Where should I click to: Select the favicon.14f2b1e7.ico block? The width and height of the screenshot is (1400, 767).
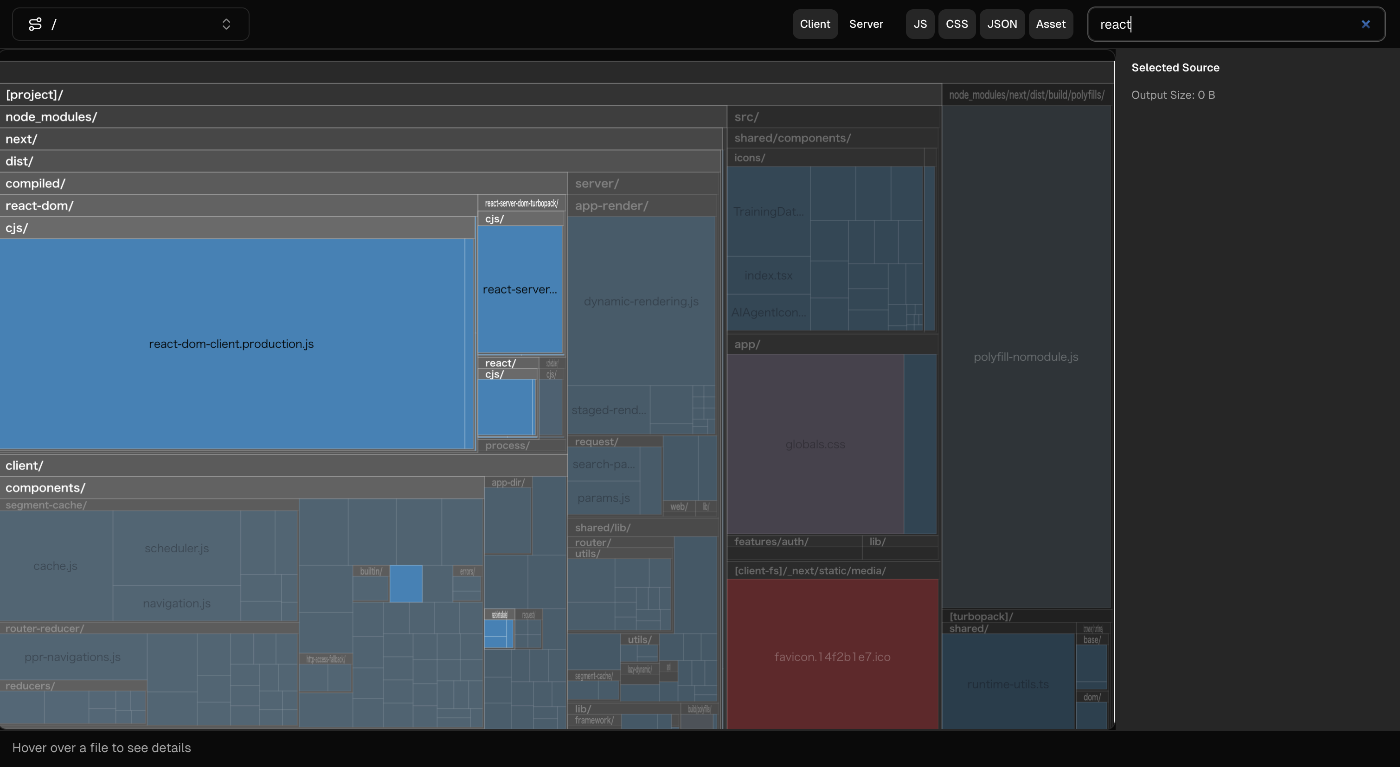point(833,657)
